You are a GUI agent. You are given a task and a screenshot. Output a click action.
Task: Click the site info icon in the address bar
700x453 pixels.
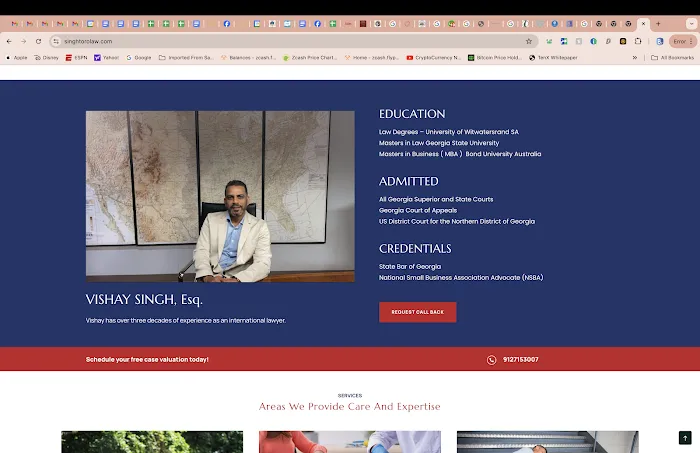(x=53, y=41)
